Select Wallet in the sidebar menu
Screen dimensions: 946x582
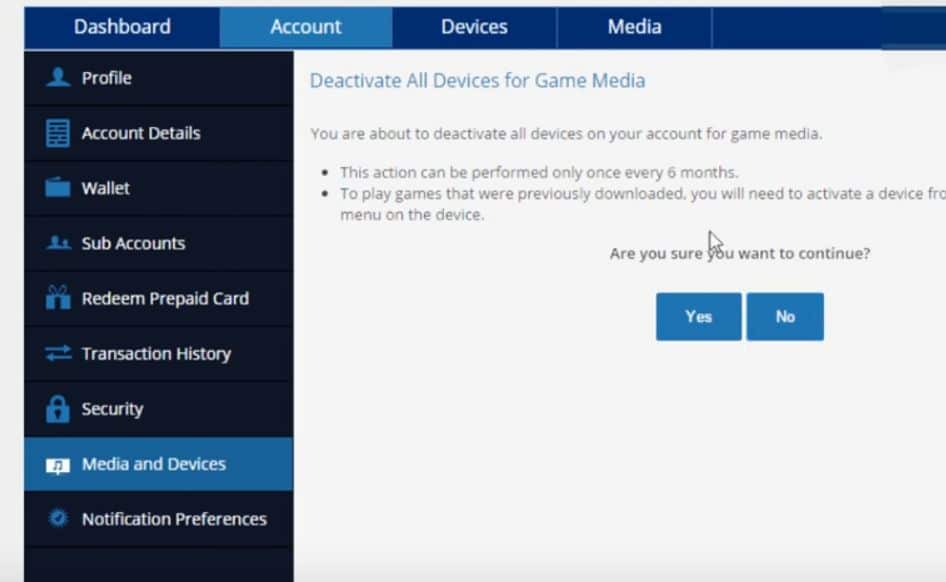point(106,188)
